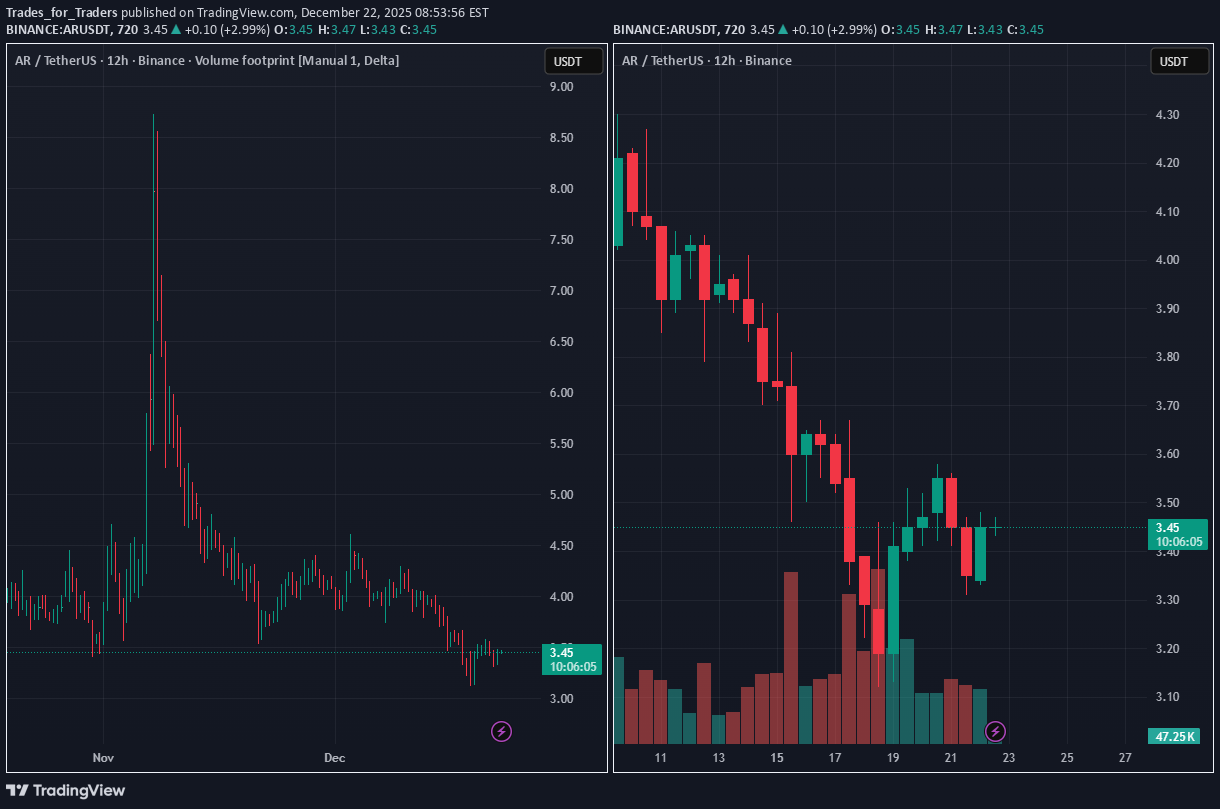Select the Dec label on the time axis
The height and width of the screenshot is (809, 1220).
pos(334,757)
